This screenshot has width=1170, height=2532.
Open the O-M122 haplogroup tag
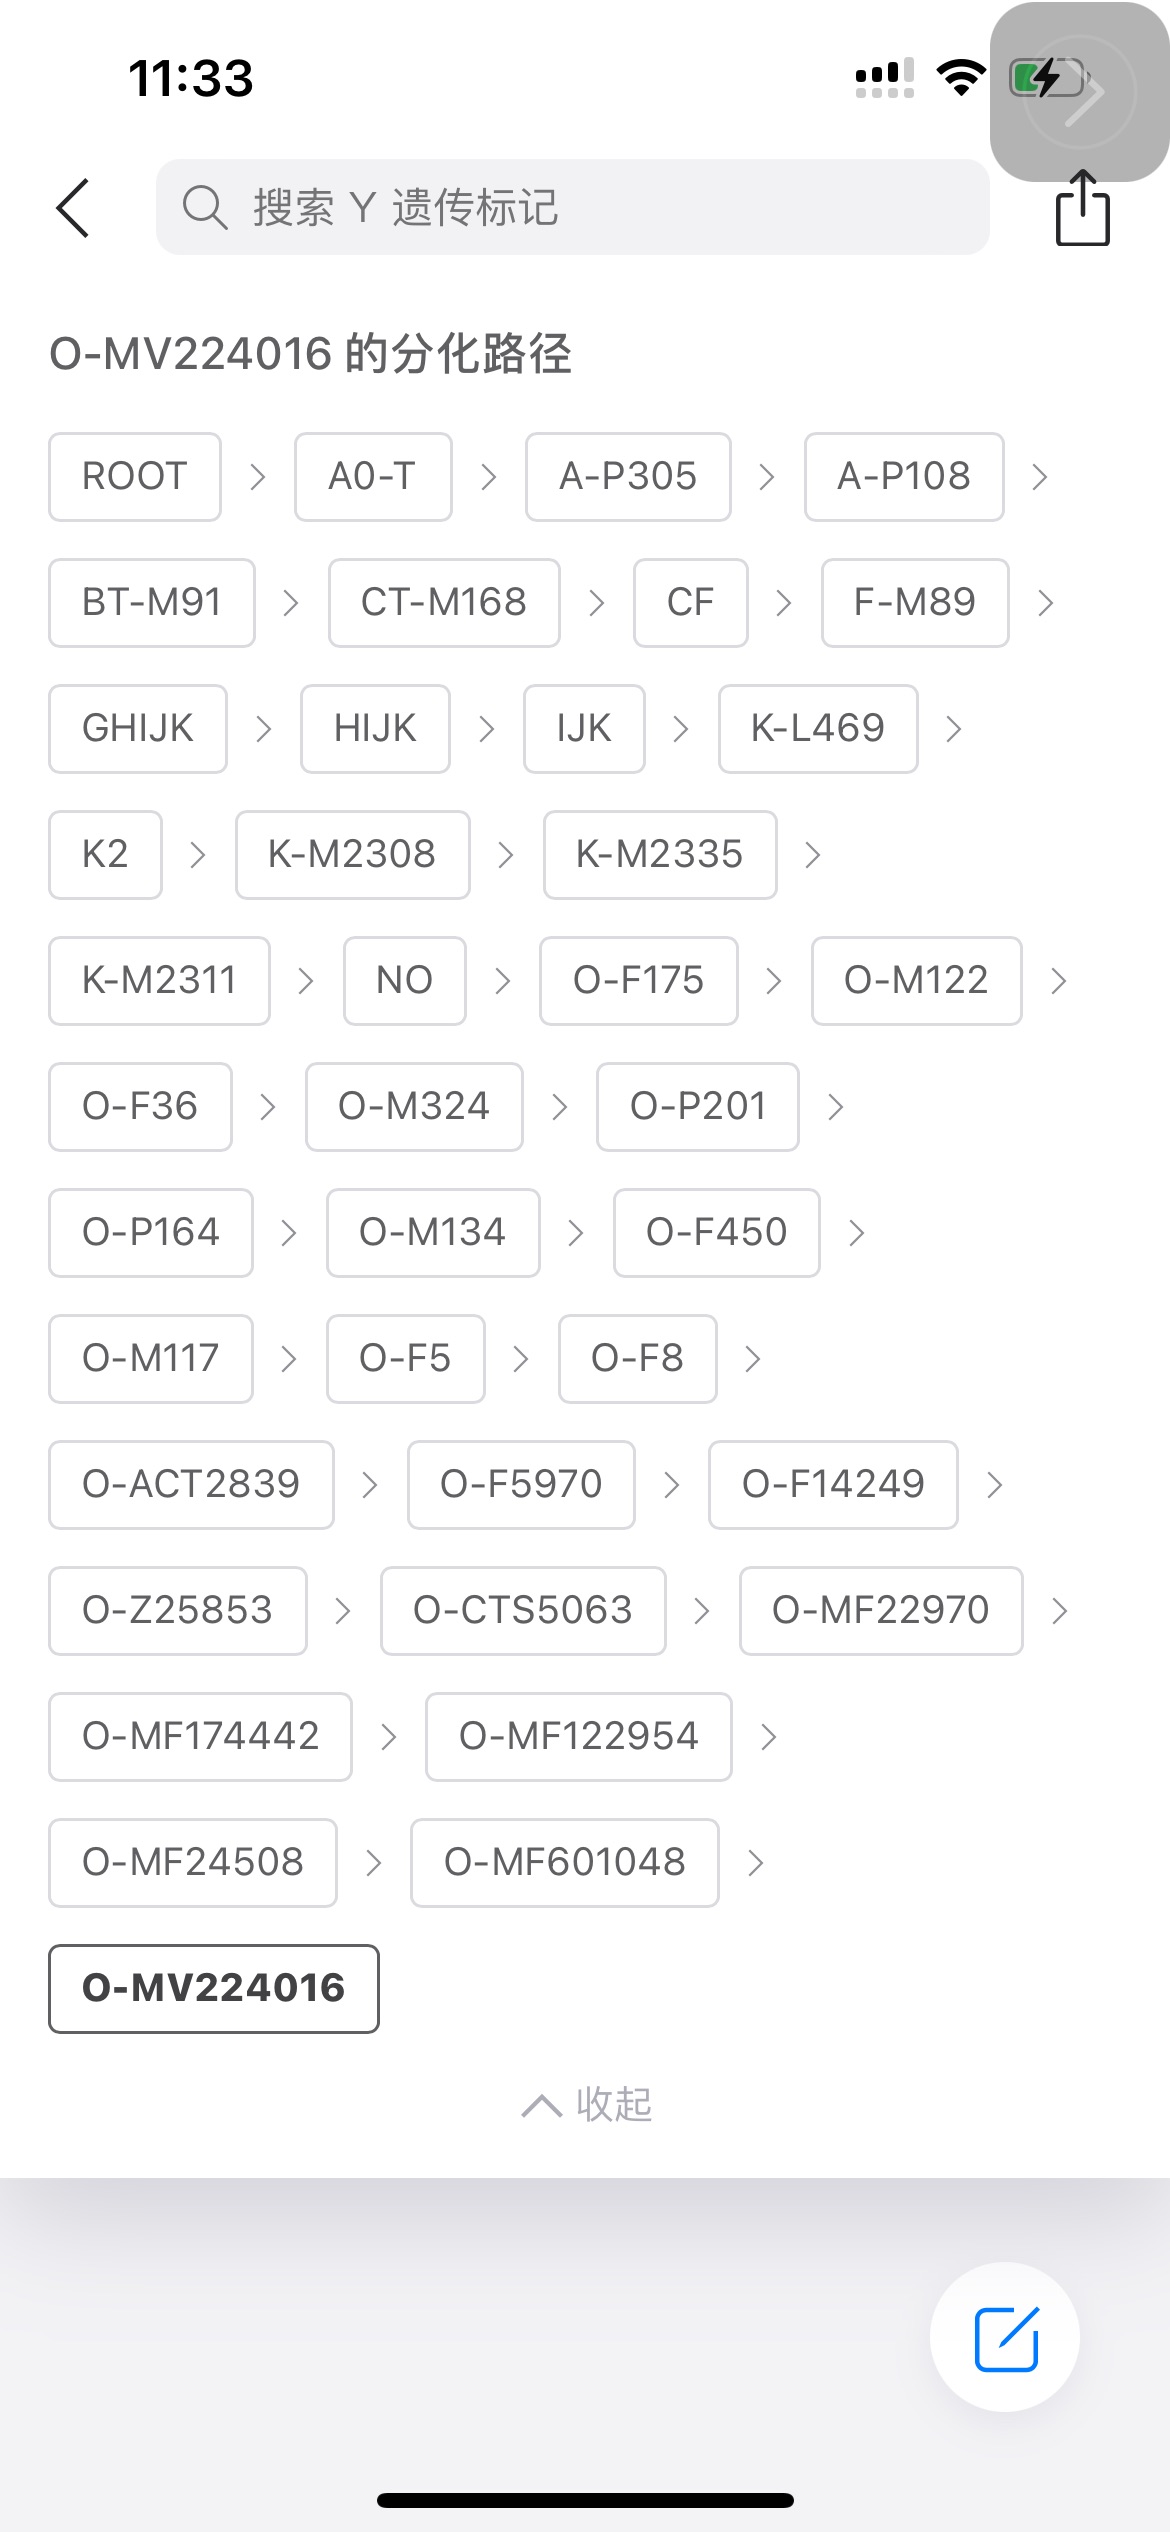pyautogui.click(x=916, y=981)
